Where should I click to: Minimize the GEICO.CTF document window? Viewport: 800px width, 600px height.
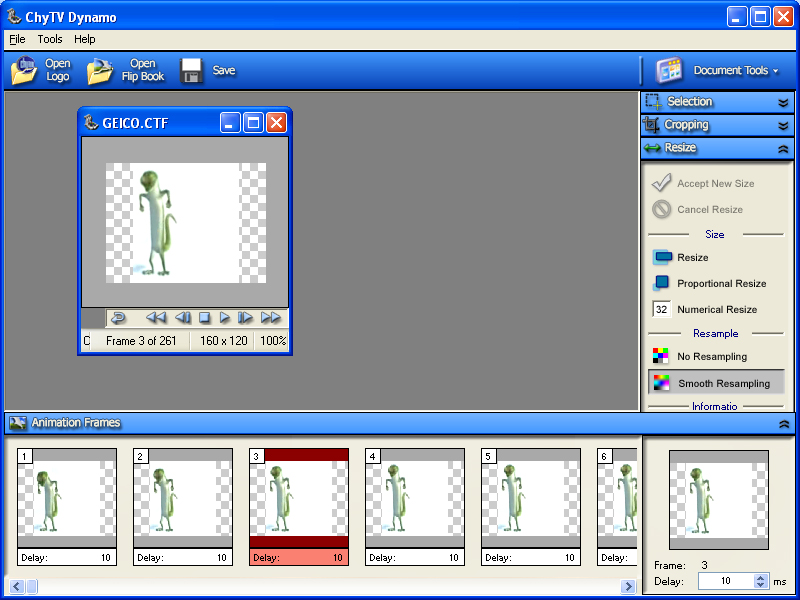(x=230, y=123)
